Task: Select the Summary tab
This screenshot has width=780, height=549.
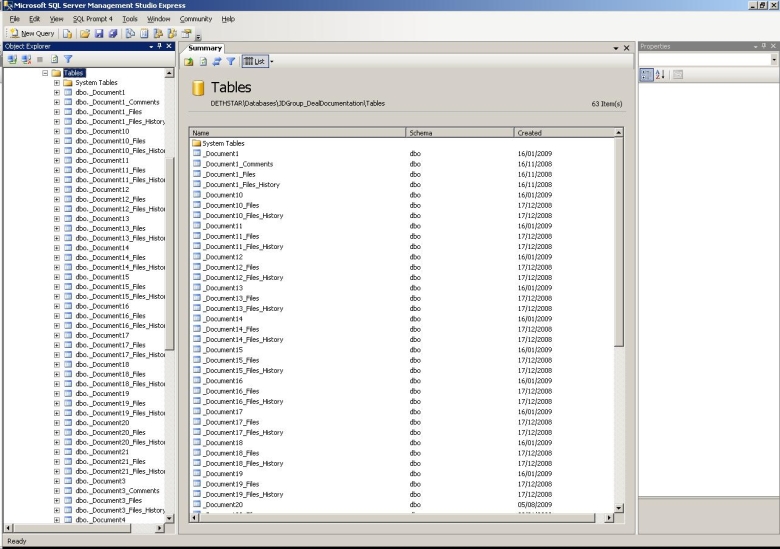Action: tap(205, 48)
